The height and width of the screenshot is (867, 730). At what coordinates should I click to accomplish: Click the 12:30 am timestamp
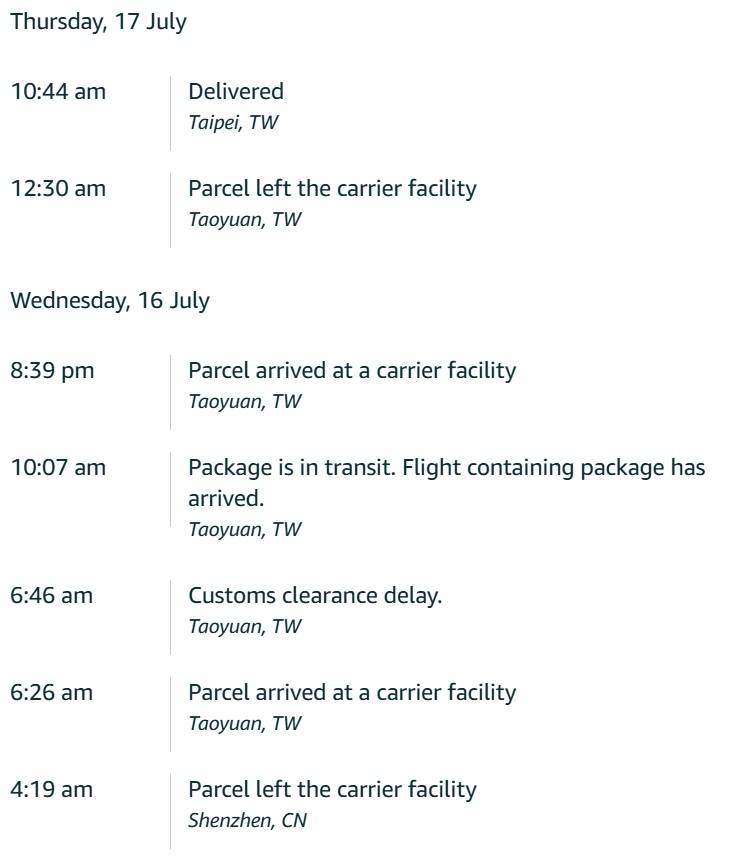pos(58,189)
